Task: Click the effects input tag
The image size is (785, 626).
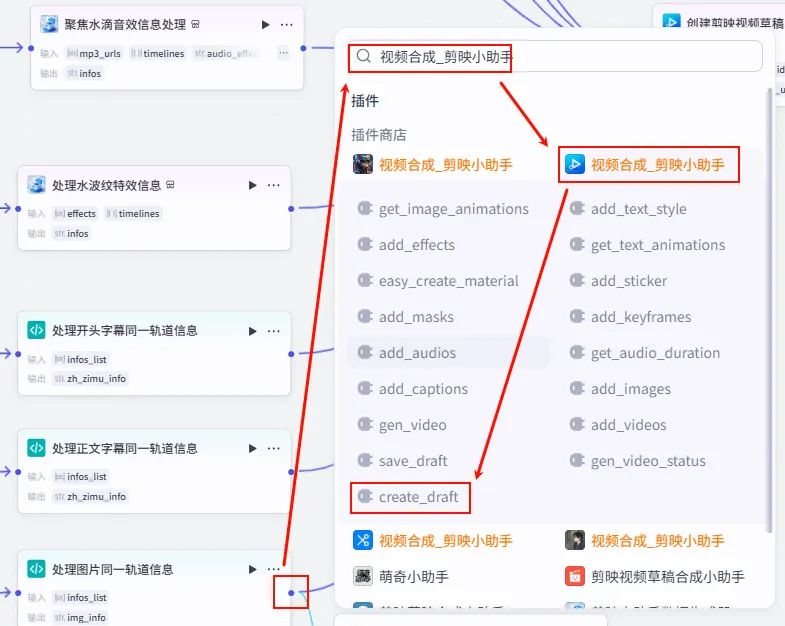Action: [75, 214]
